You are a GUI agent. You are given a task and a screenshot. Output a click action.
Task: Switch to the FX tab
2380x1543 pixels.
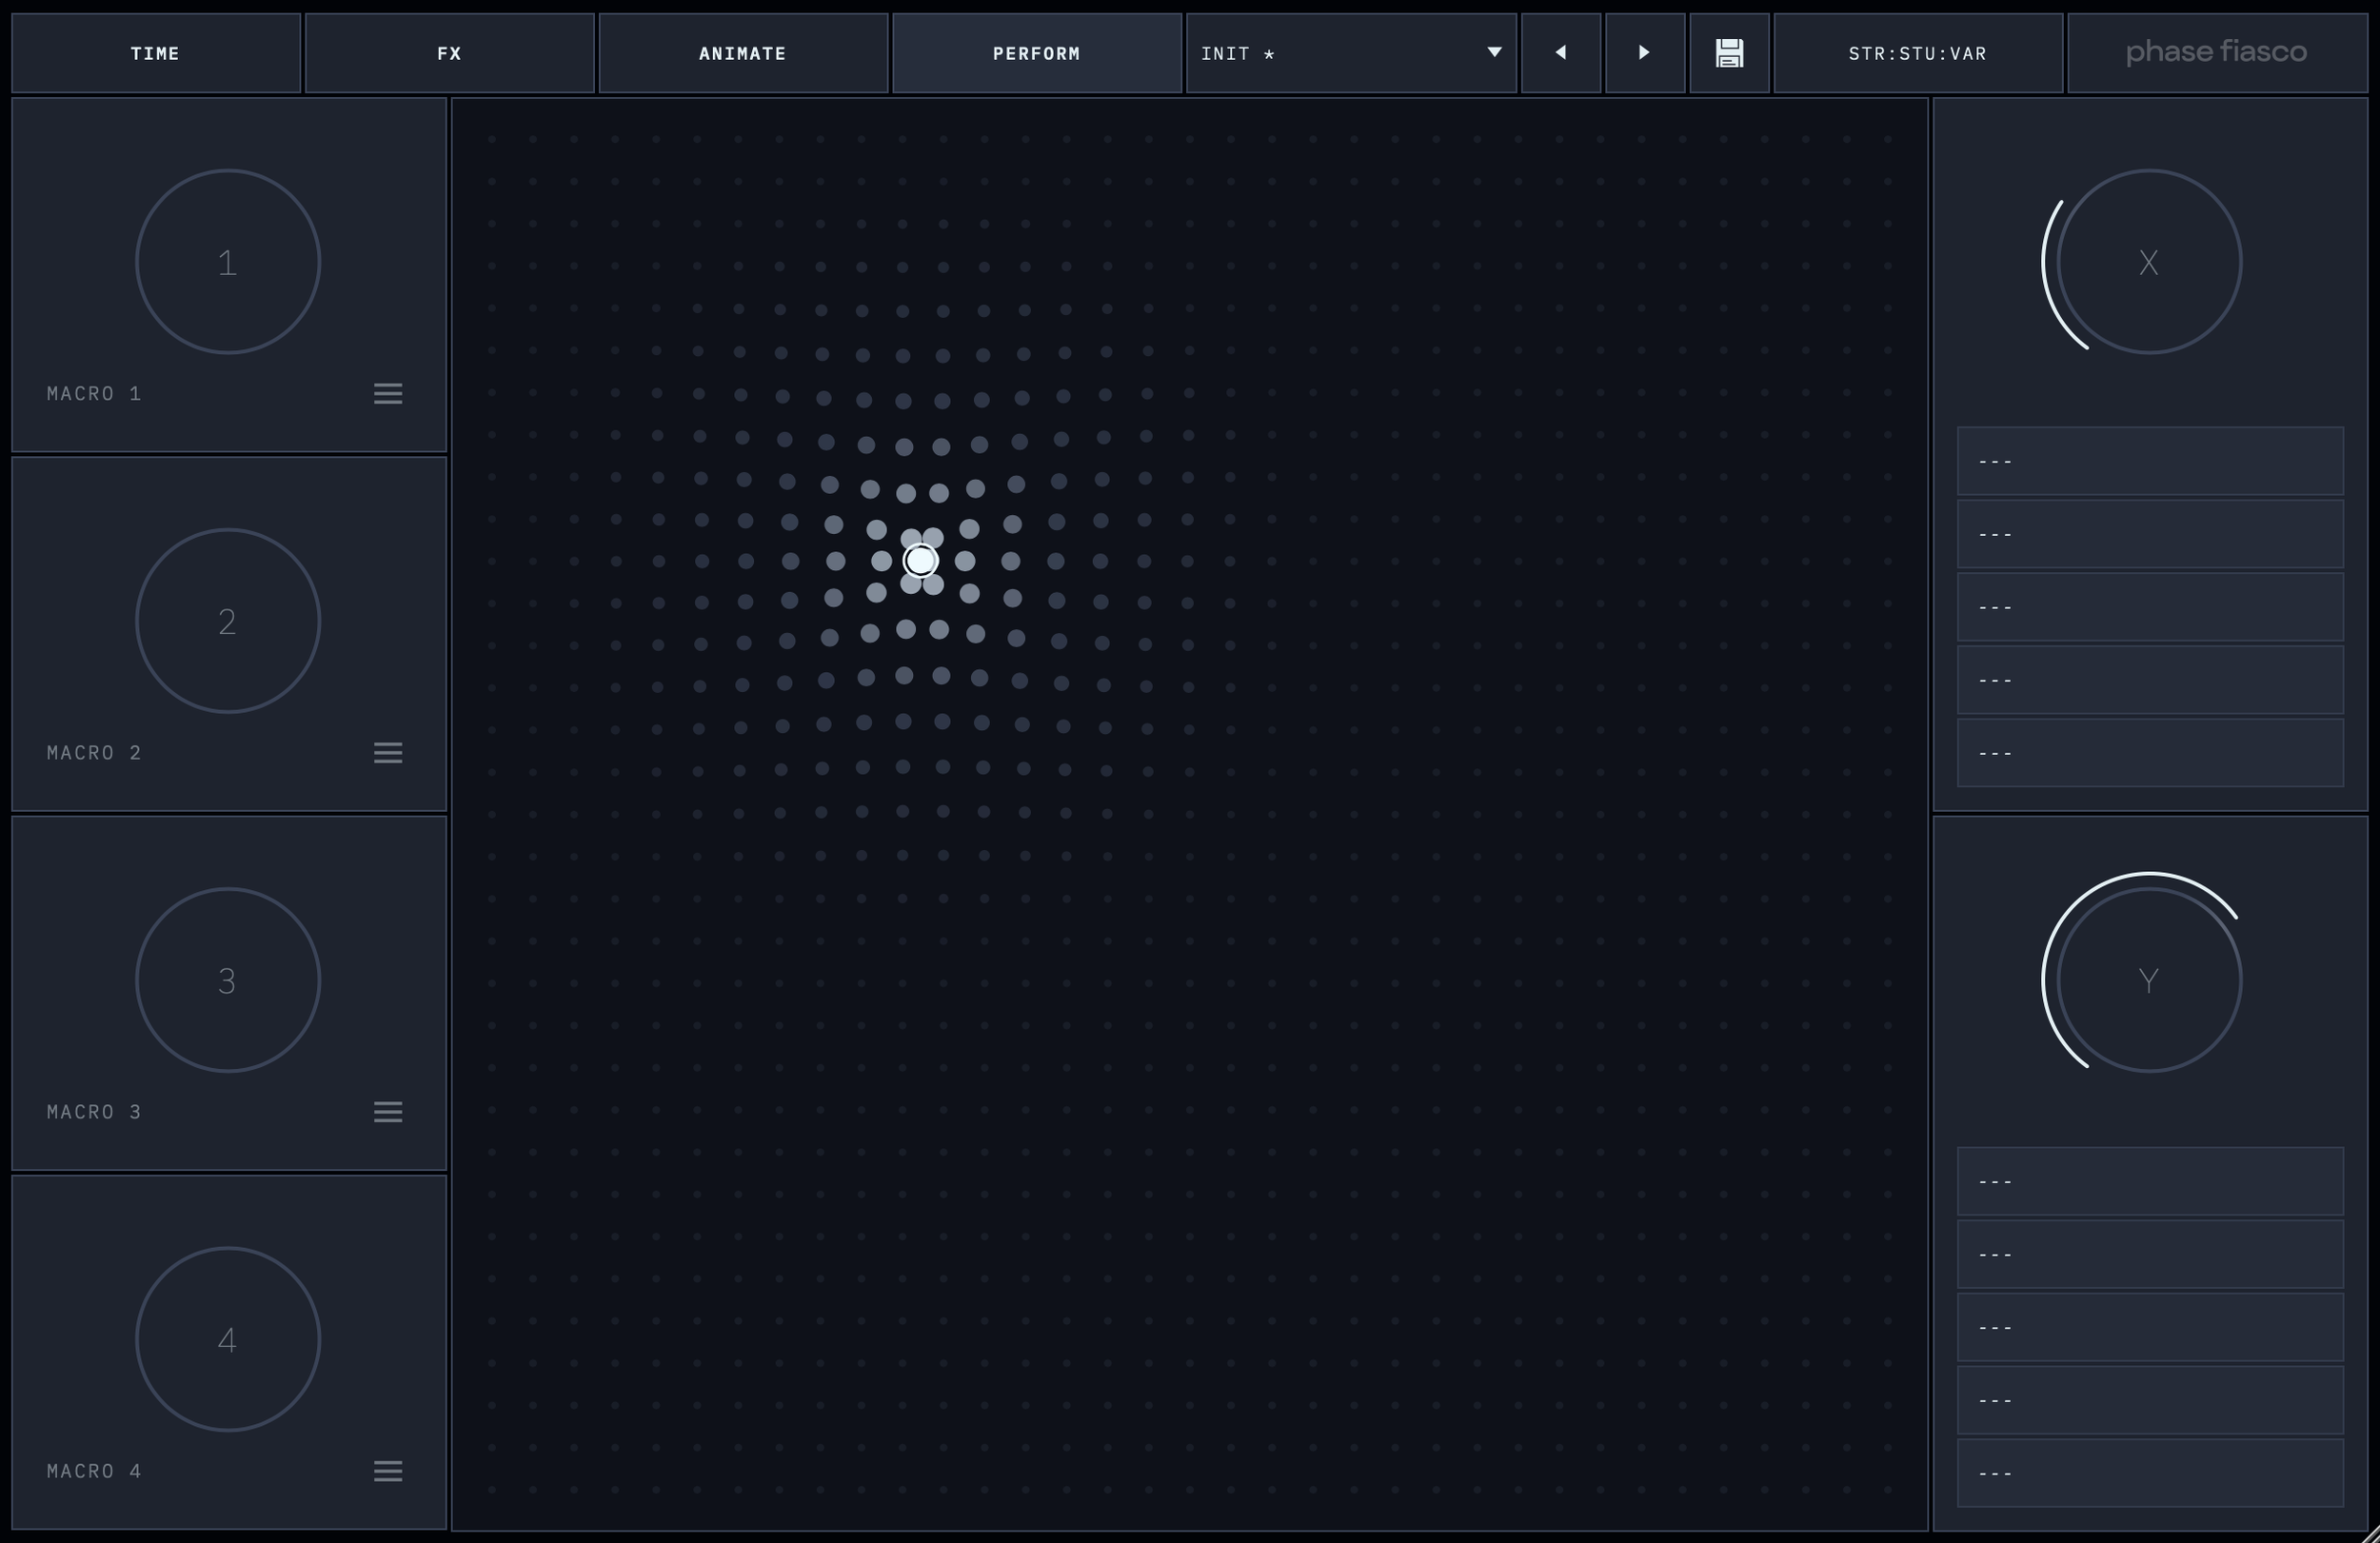450,53
